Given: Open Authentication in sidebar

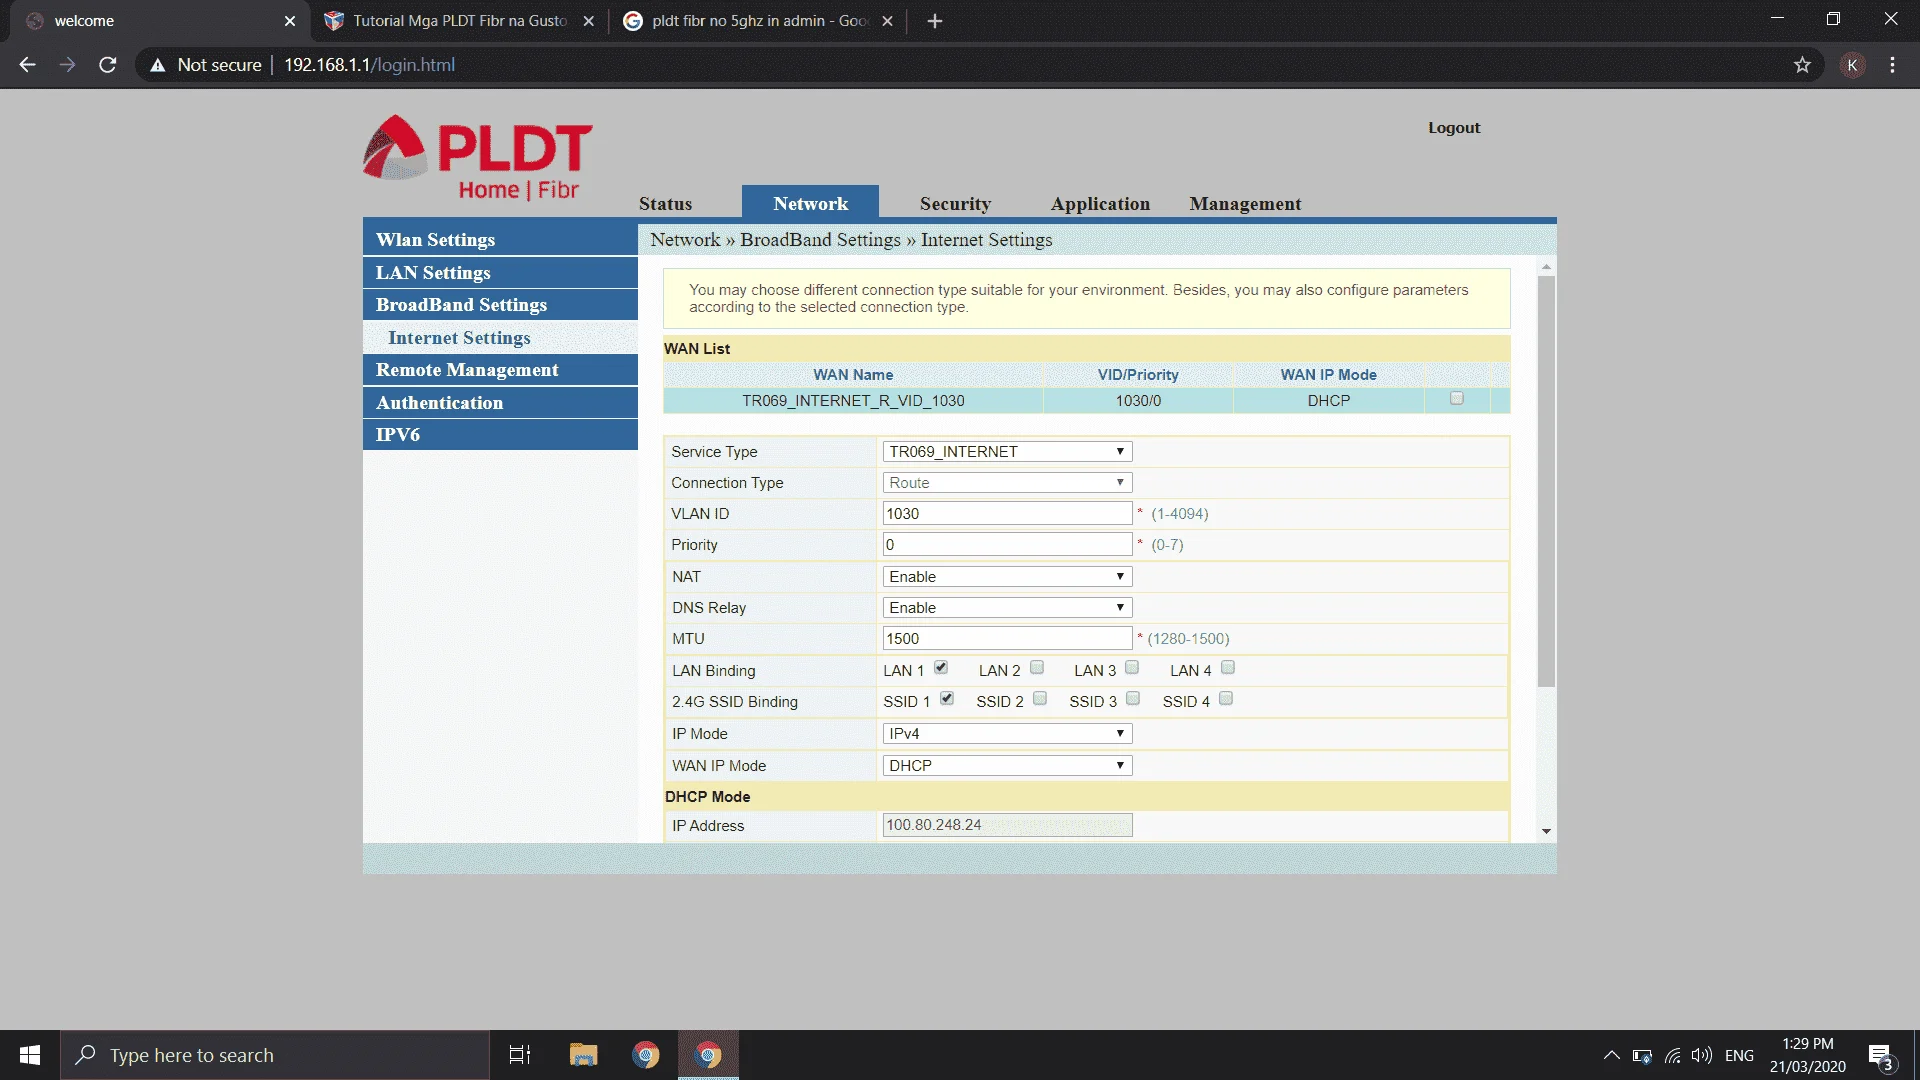Looking at the screenshot, I should tap(500, 403).
